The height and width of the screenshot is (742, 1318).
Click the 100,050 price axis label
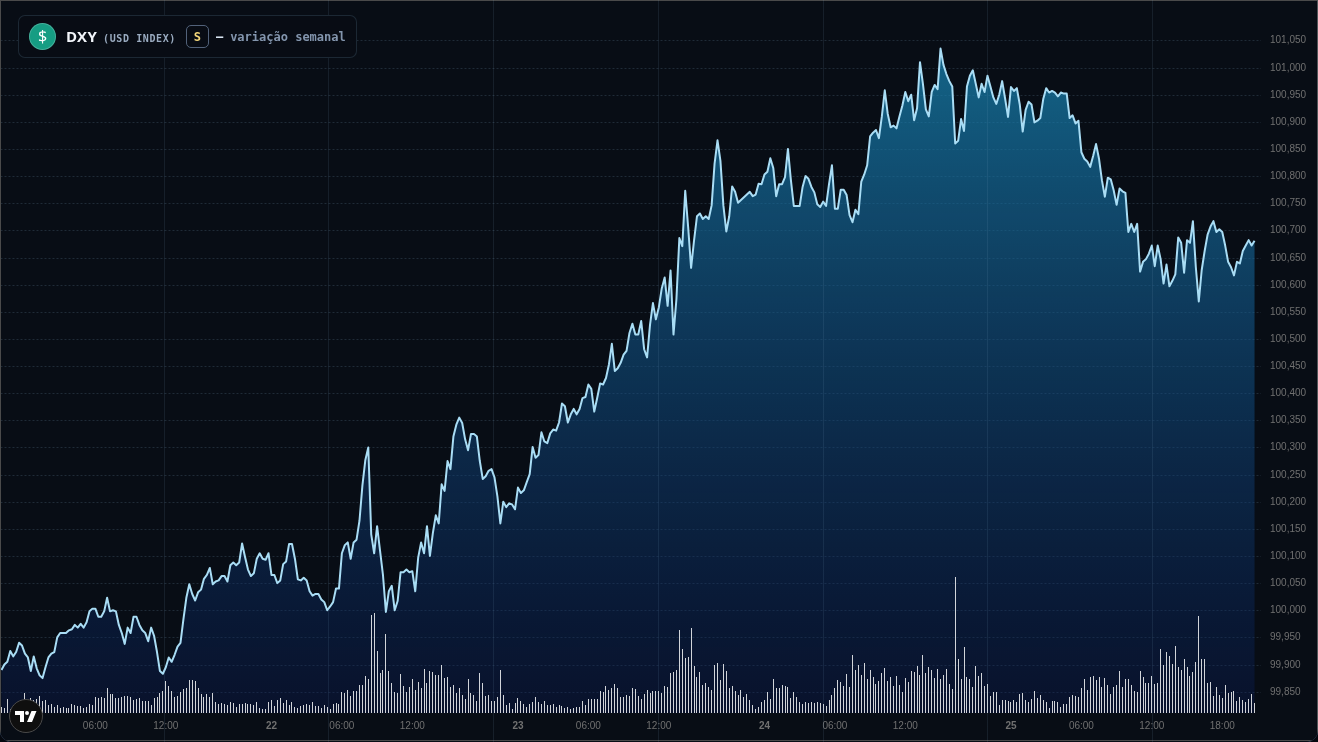[1288, 582]
